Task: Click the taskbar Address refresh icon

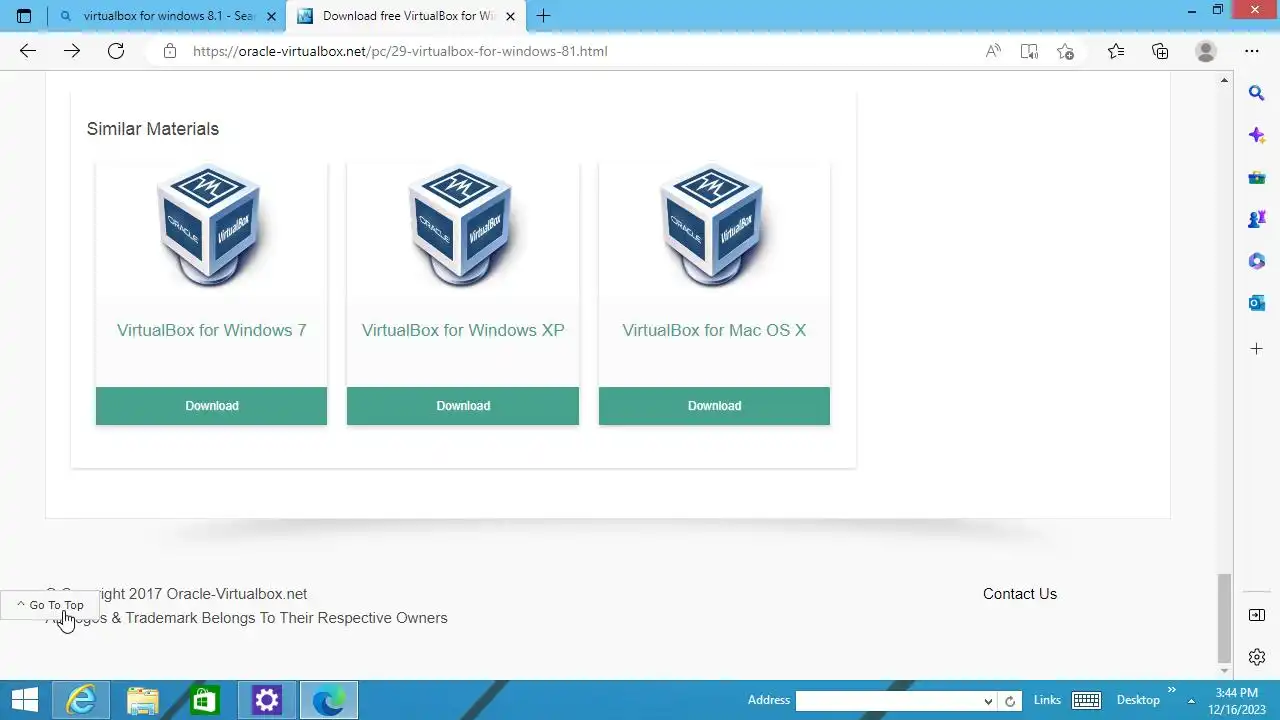Action: 1010,701
